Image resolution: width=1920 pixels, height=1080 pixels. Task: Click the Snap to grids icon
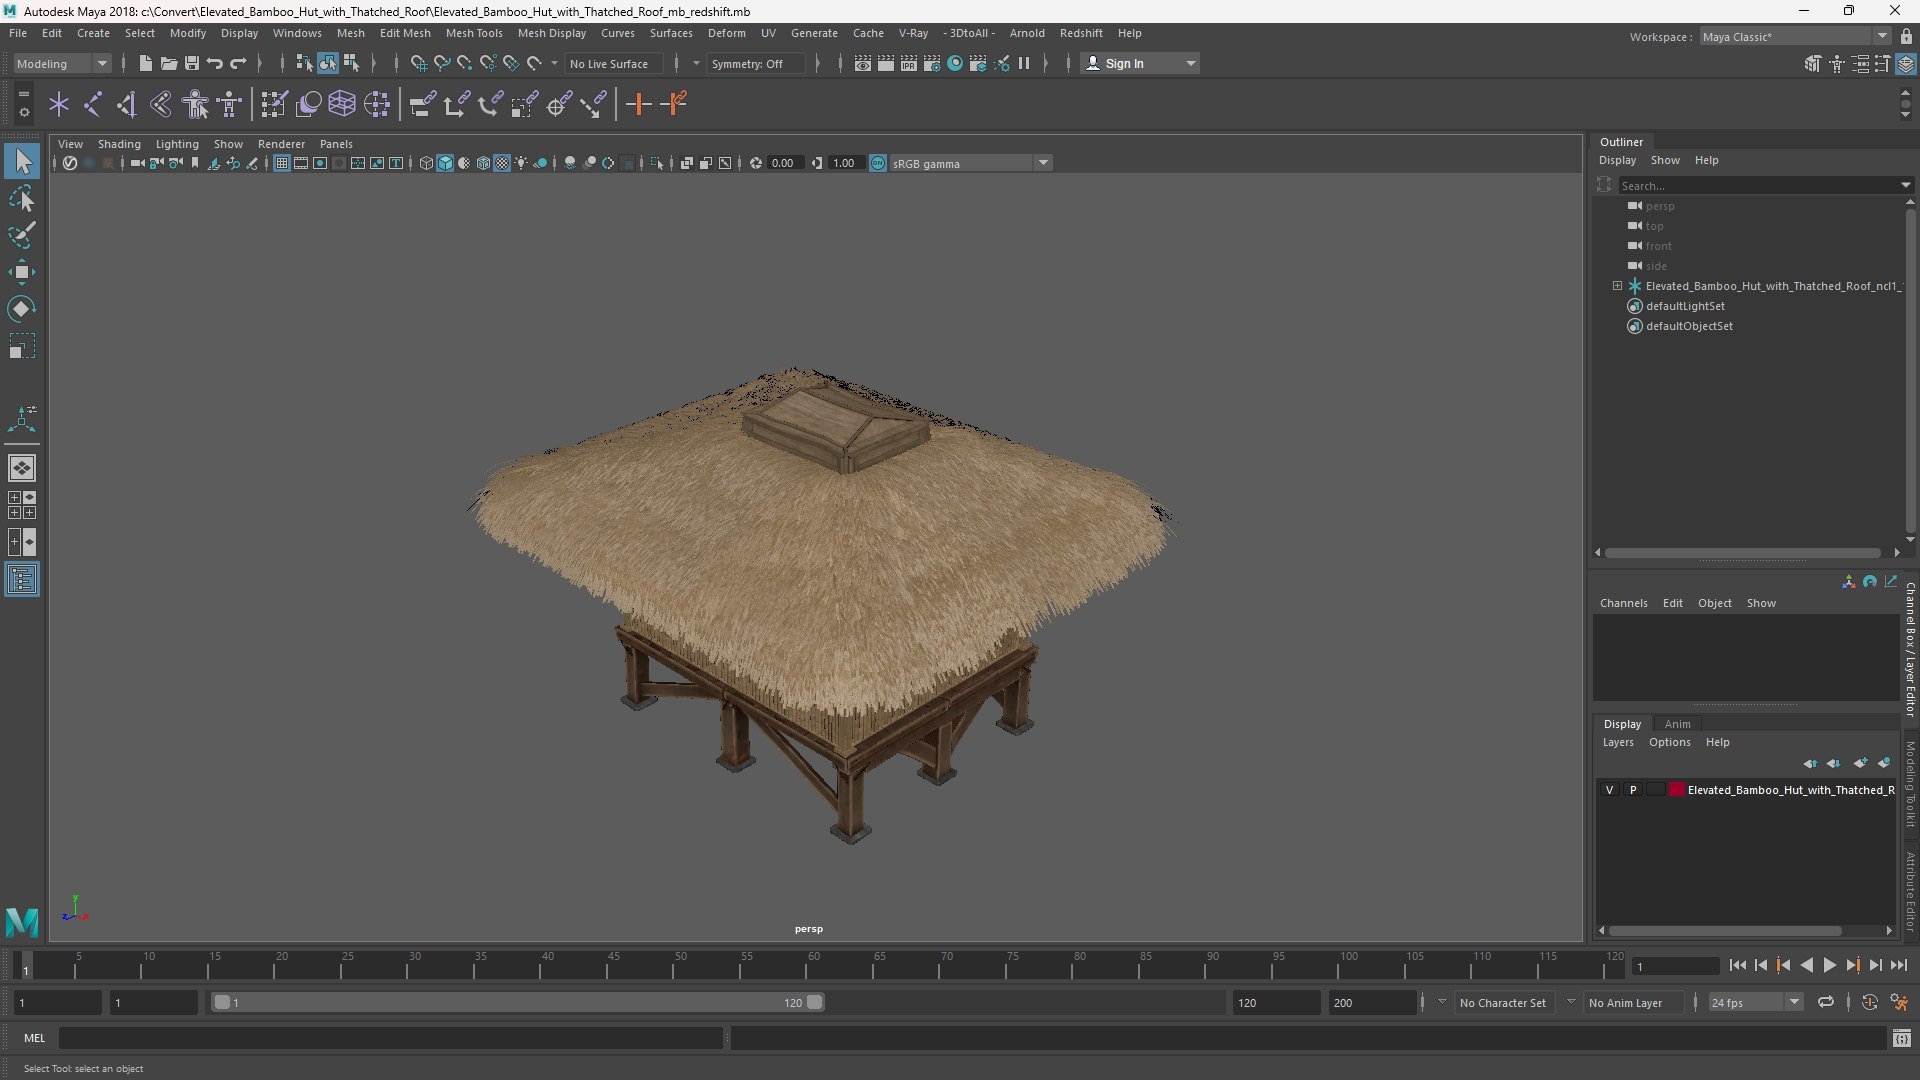(419, 63)
